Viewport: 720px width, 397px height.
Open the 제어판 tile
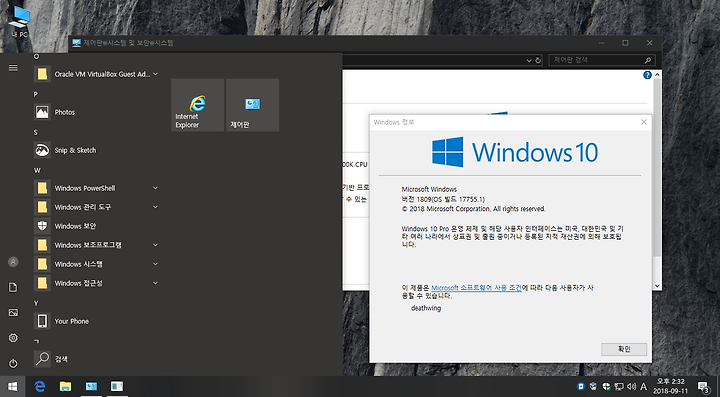click(253, 105)
